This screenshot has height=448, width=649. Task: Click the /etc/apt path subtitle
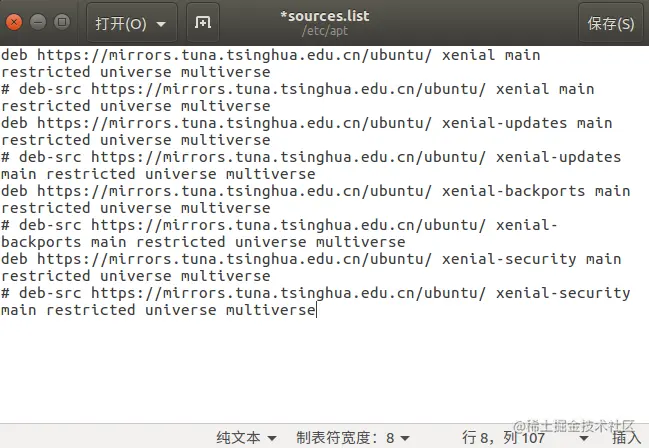[x=324, y=31]
